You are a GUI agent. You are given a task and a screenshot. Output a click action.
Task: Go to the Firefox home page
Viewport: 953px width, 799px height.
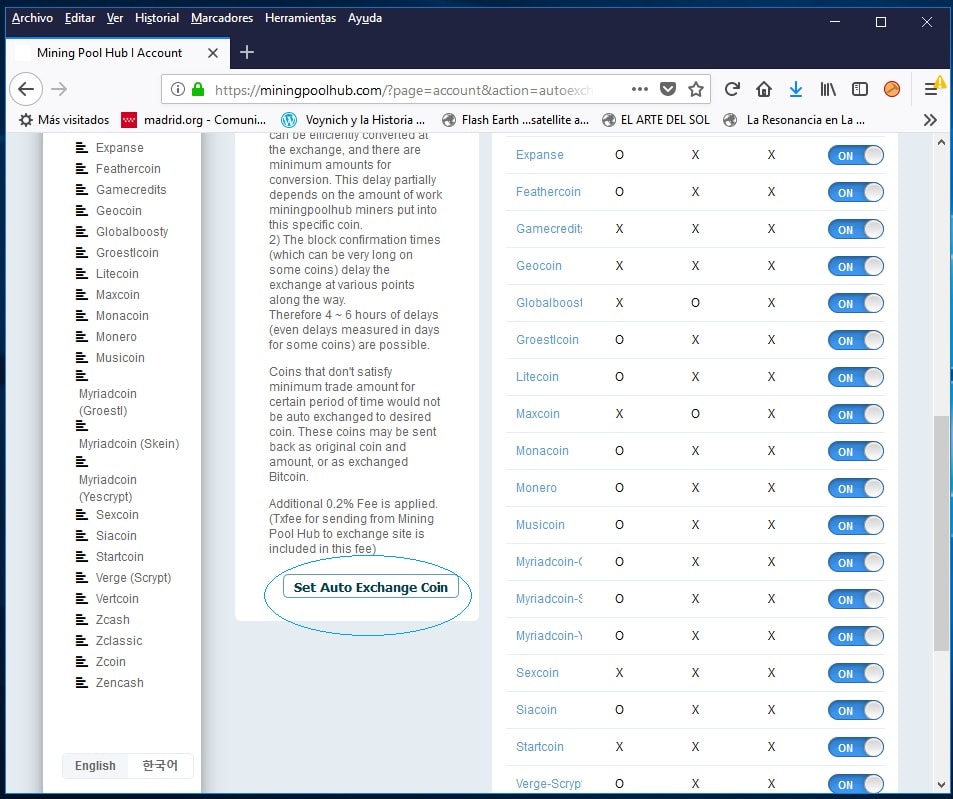pyautogui.click(x=764, y=89)
